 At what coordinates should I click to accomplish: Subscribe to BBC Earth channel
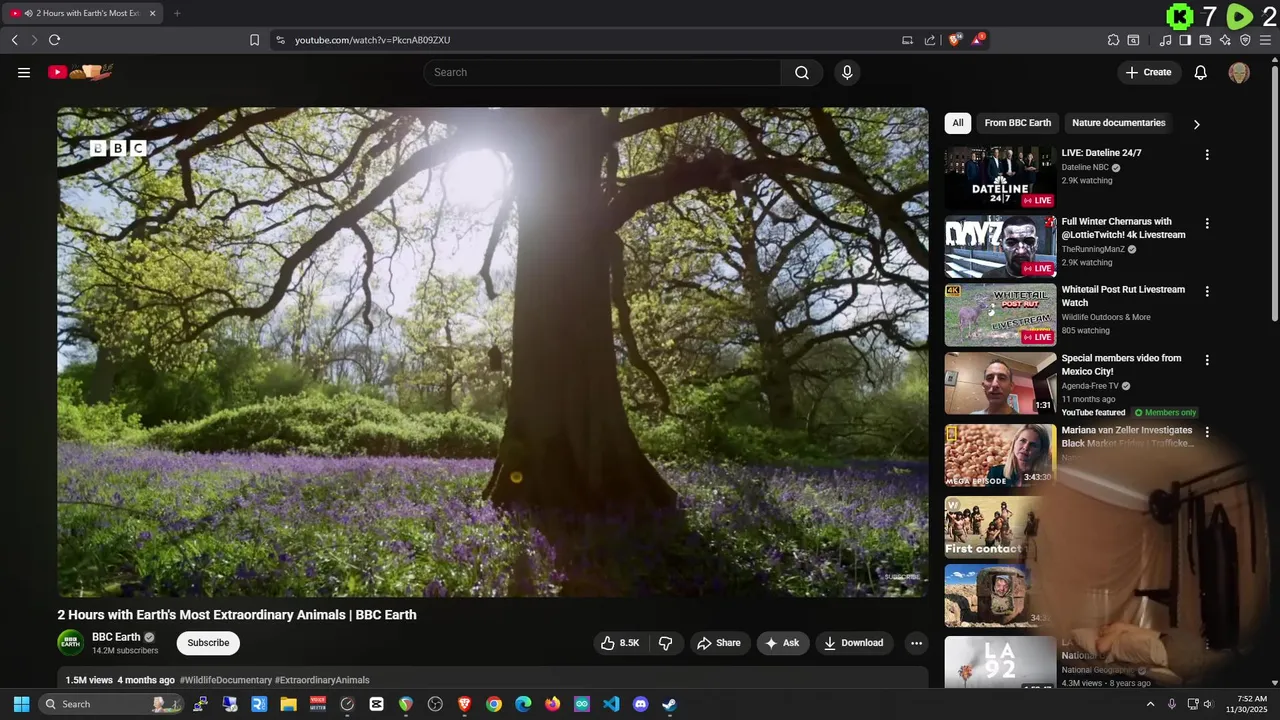208,643
